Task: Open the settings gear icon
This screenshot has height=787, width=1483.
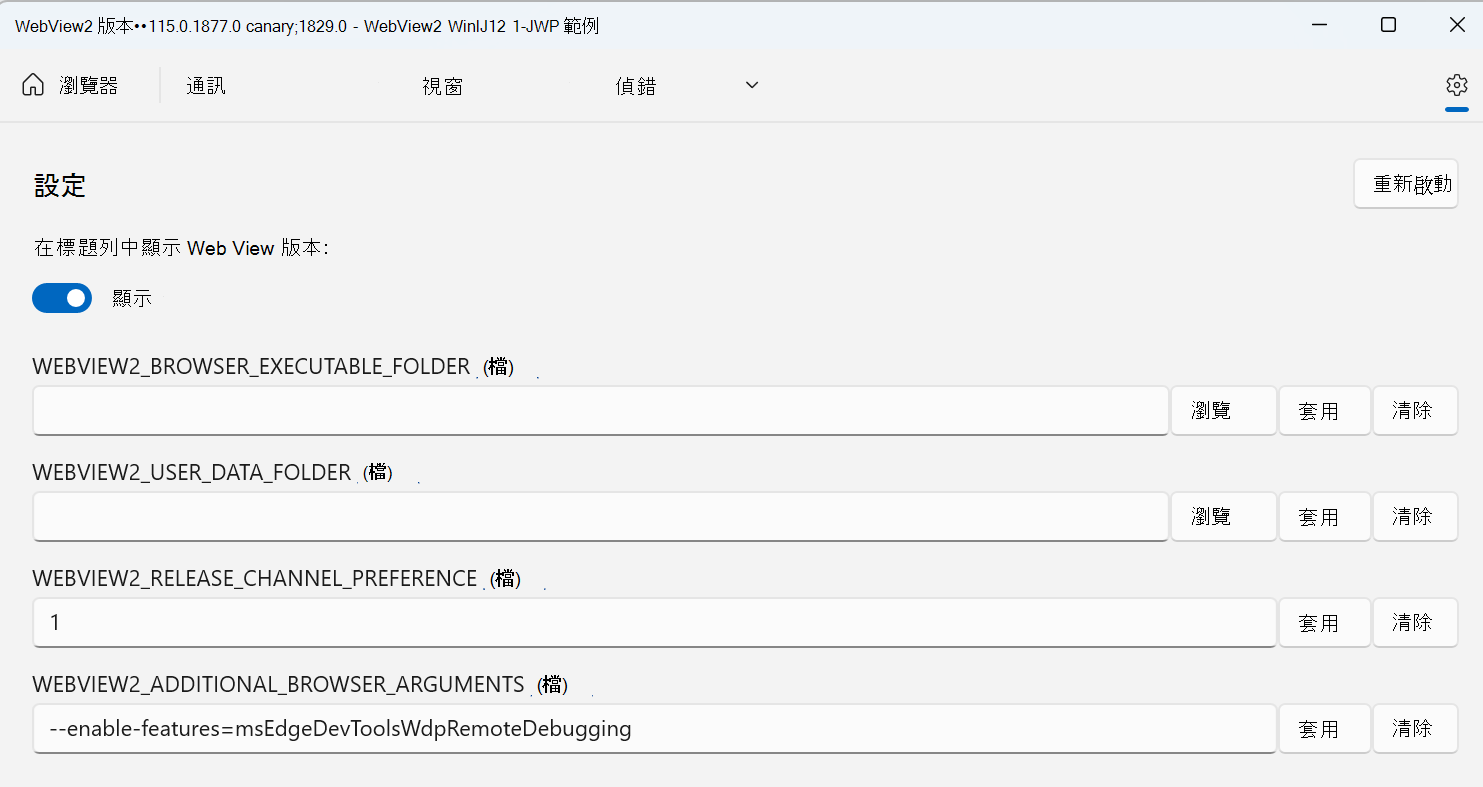Action: tap(1456, 85)
